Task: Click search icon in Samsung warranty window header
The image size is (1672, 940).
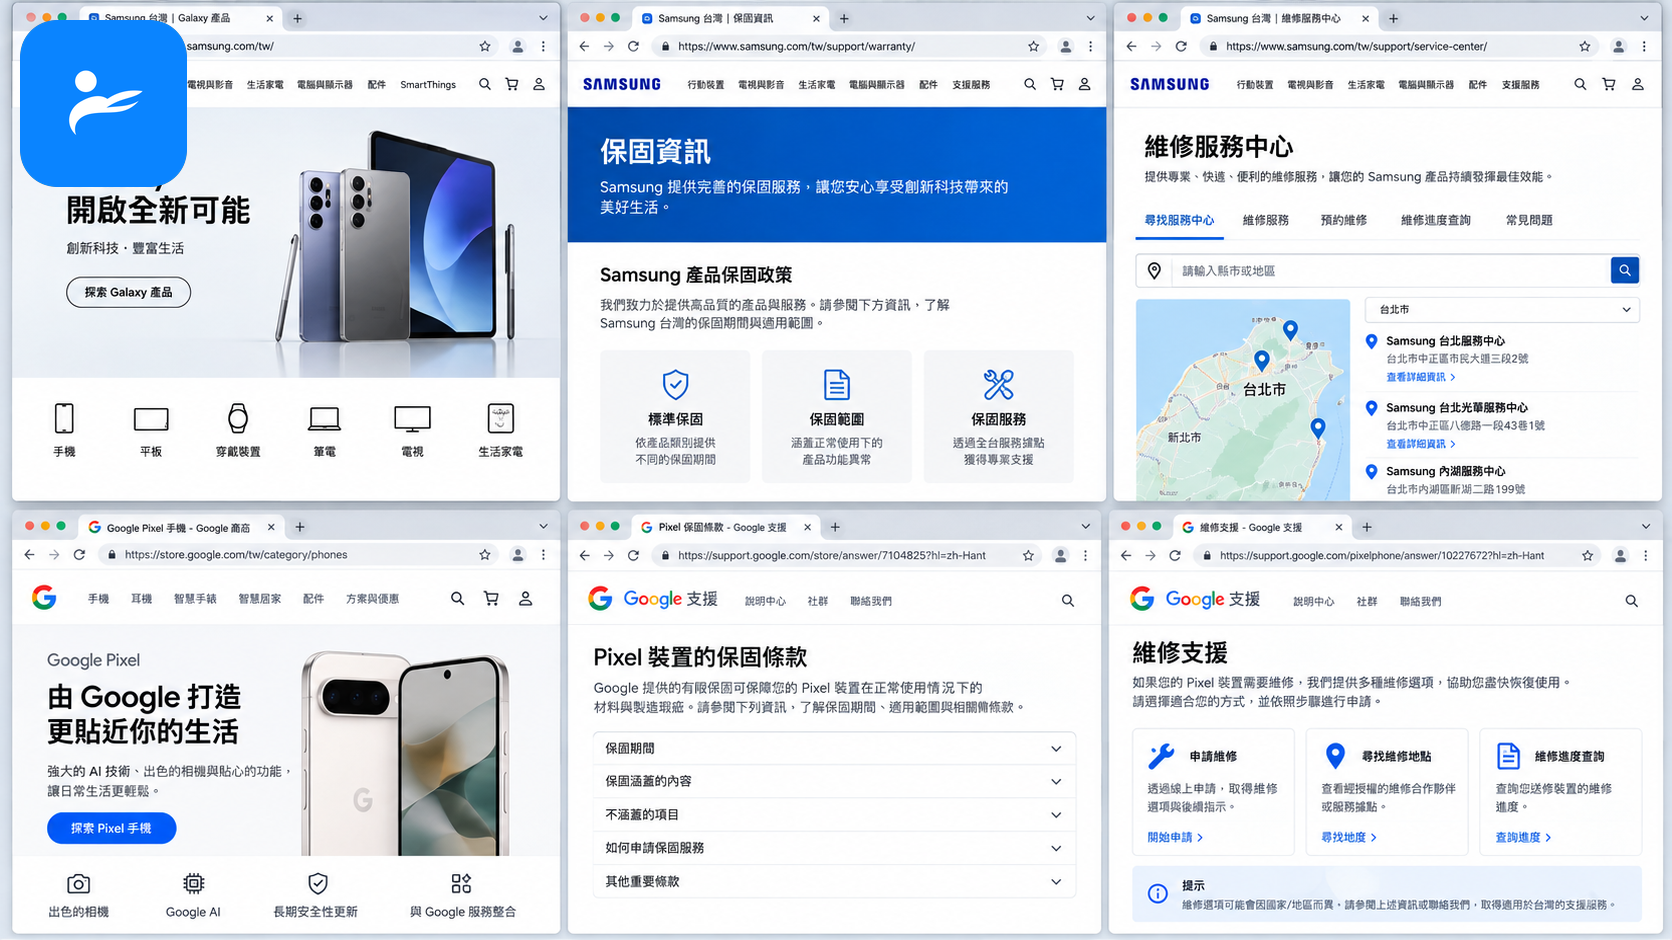Action: coord(1030,85)
